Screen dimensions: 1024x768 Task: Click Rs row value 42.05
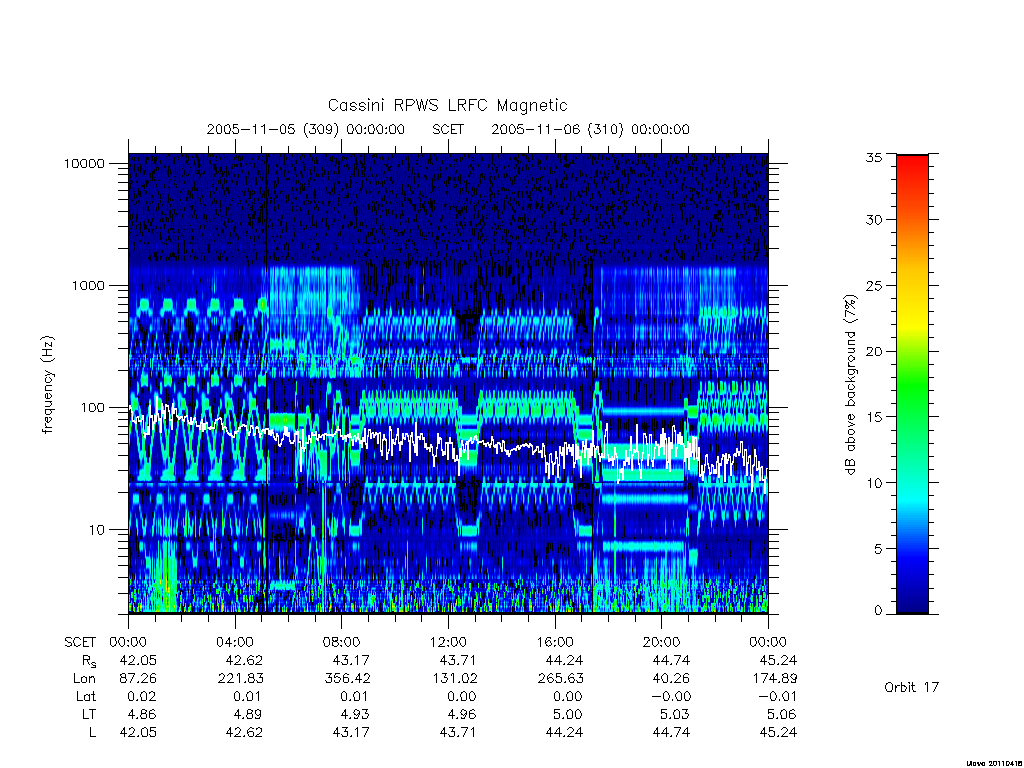coord(138,661)
